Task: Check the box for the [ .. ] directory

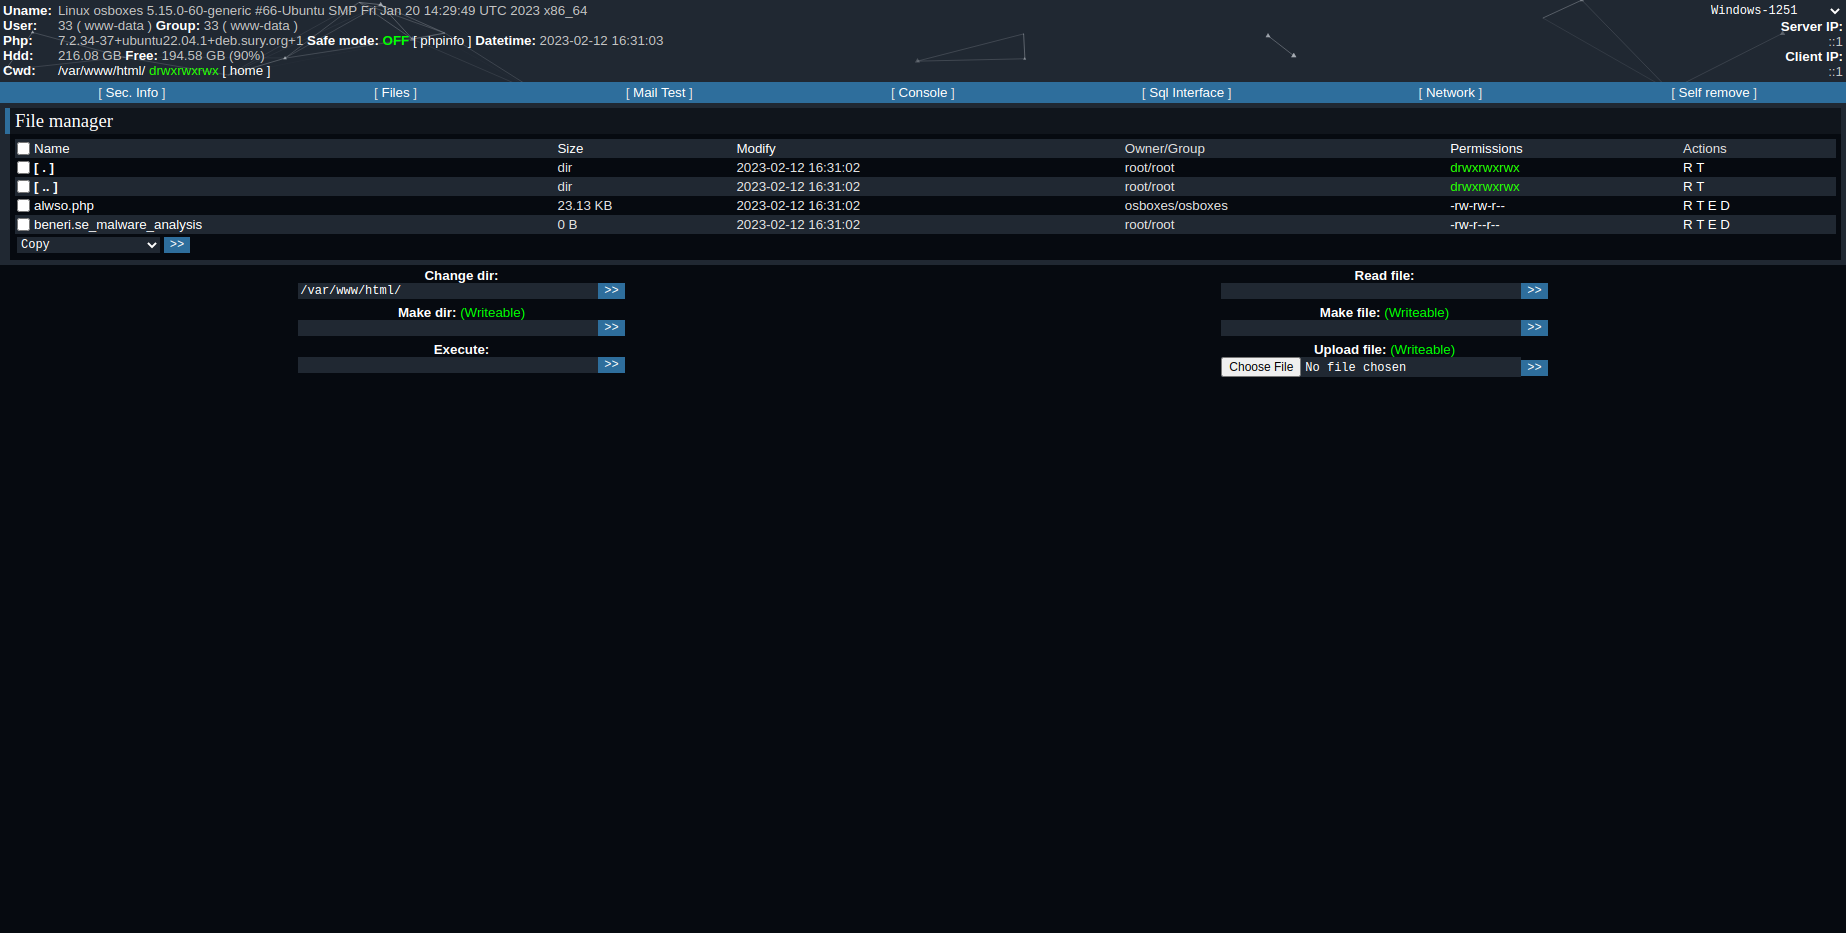Action: [x=23, y=187]
